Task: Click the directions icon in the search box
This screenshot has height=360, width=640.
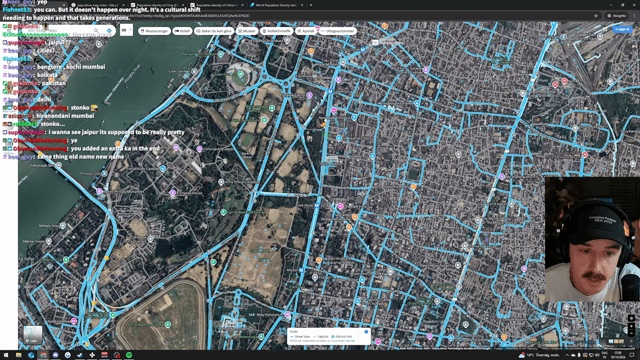Action: 109,31
